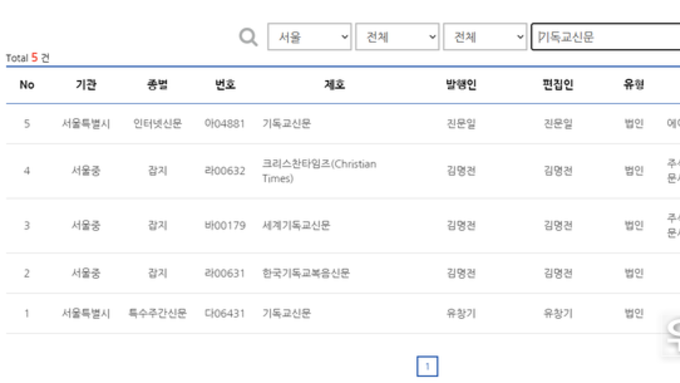
Task: Click registration number 아04881
Action: click(x=225, y=124)
